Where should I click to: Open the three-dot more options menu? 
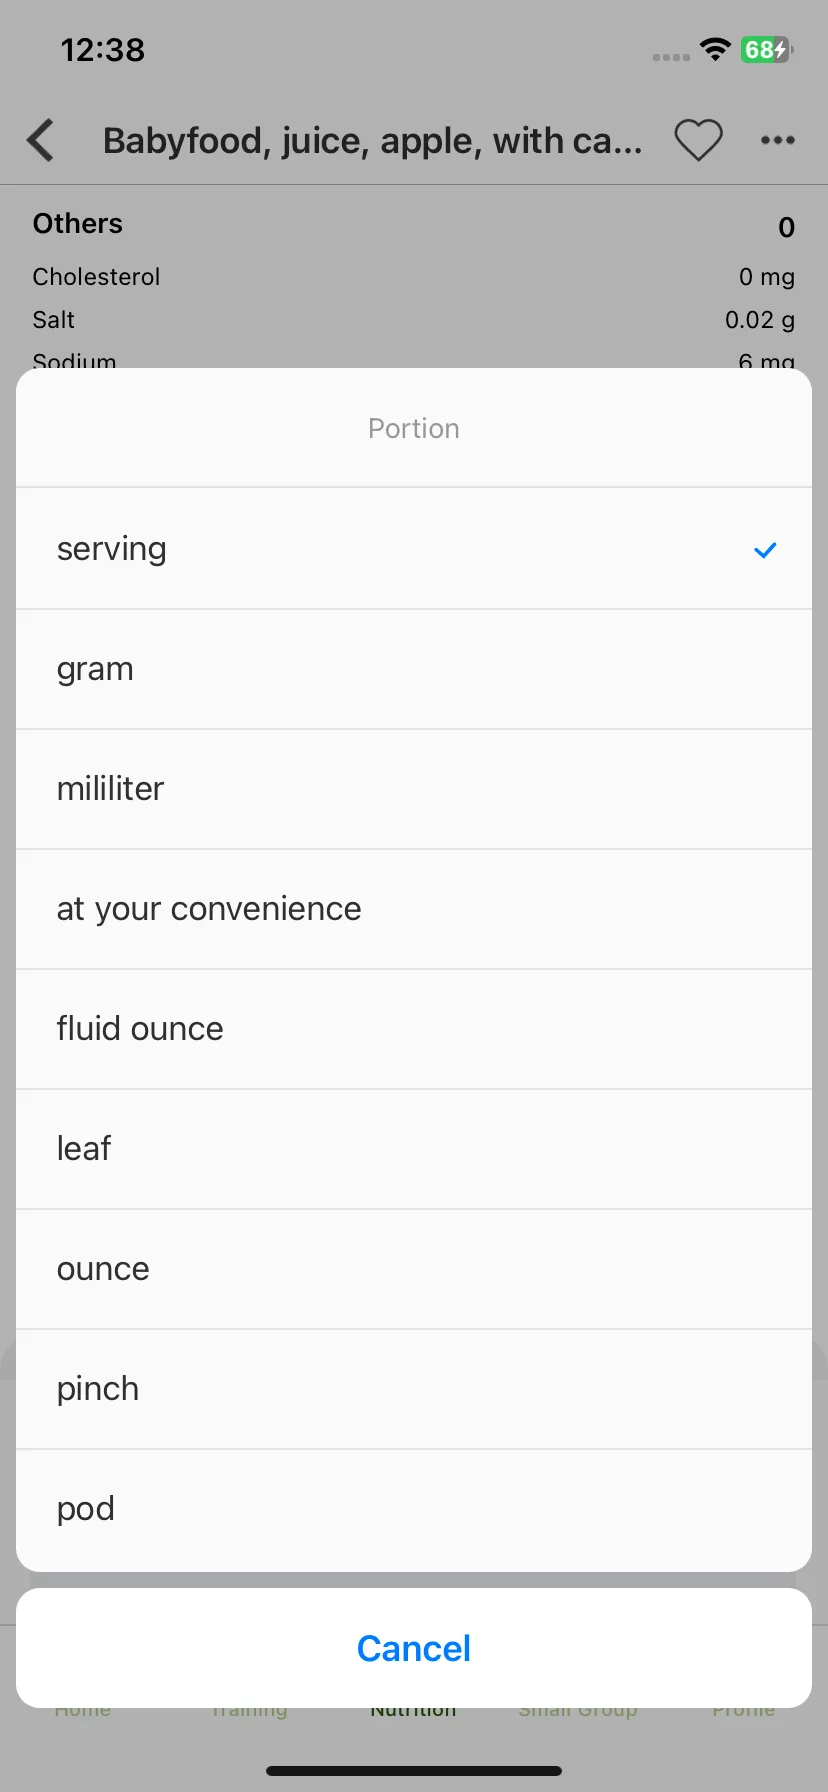coord(777,140)
